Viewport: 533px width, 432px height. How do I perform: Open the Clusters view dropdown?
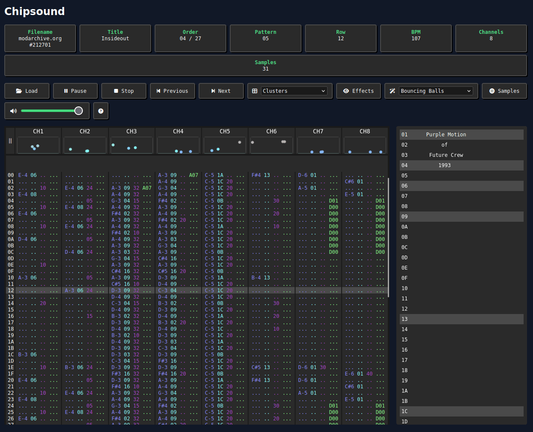coord(294,91)
